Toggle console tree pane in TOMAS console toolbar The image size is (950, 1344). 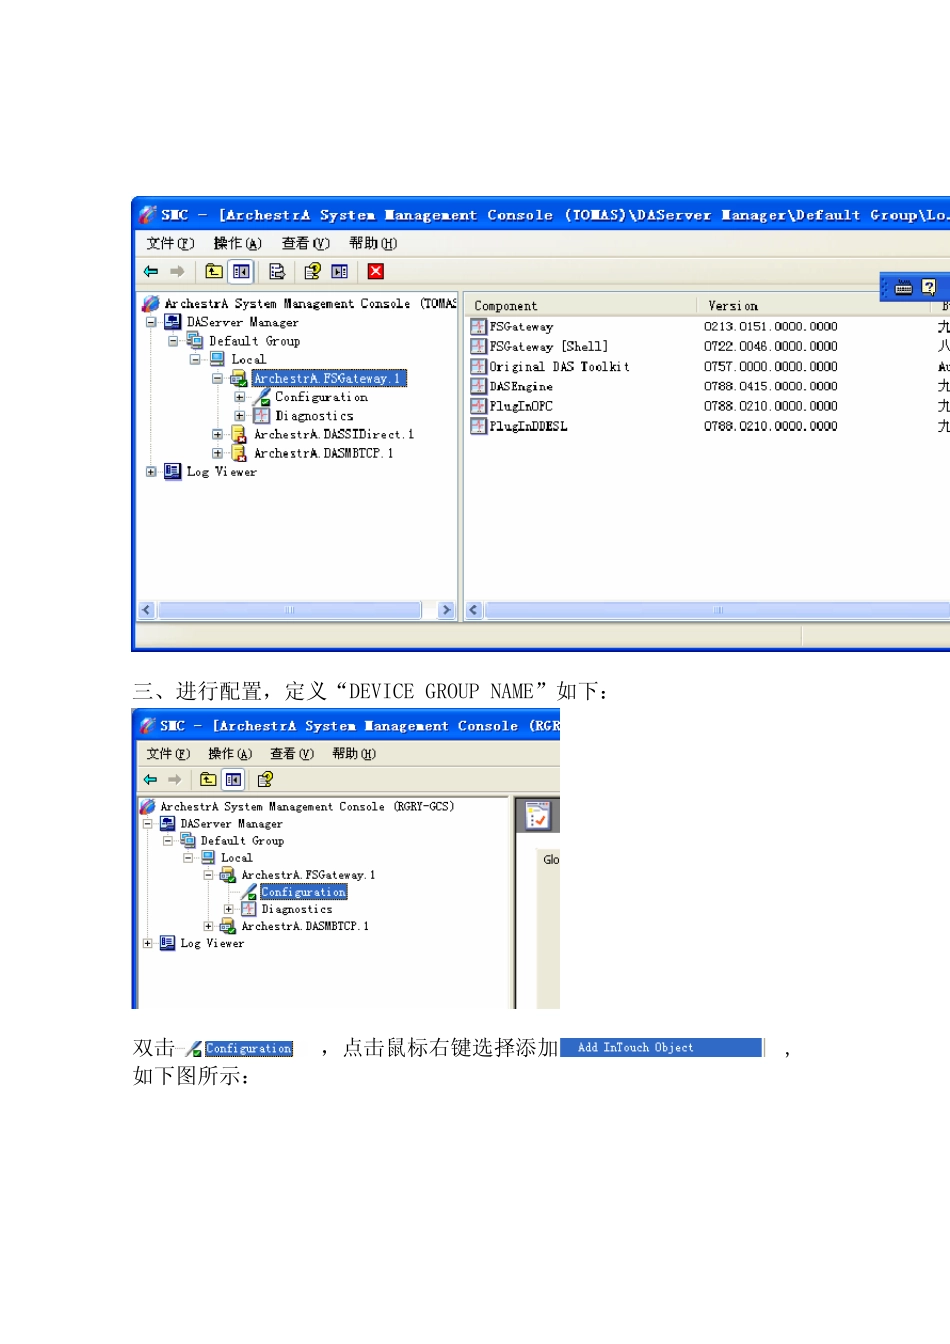(x=241, y=271)
